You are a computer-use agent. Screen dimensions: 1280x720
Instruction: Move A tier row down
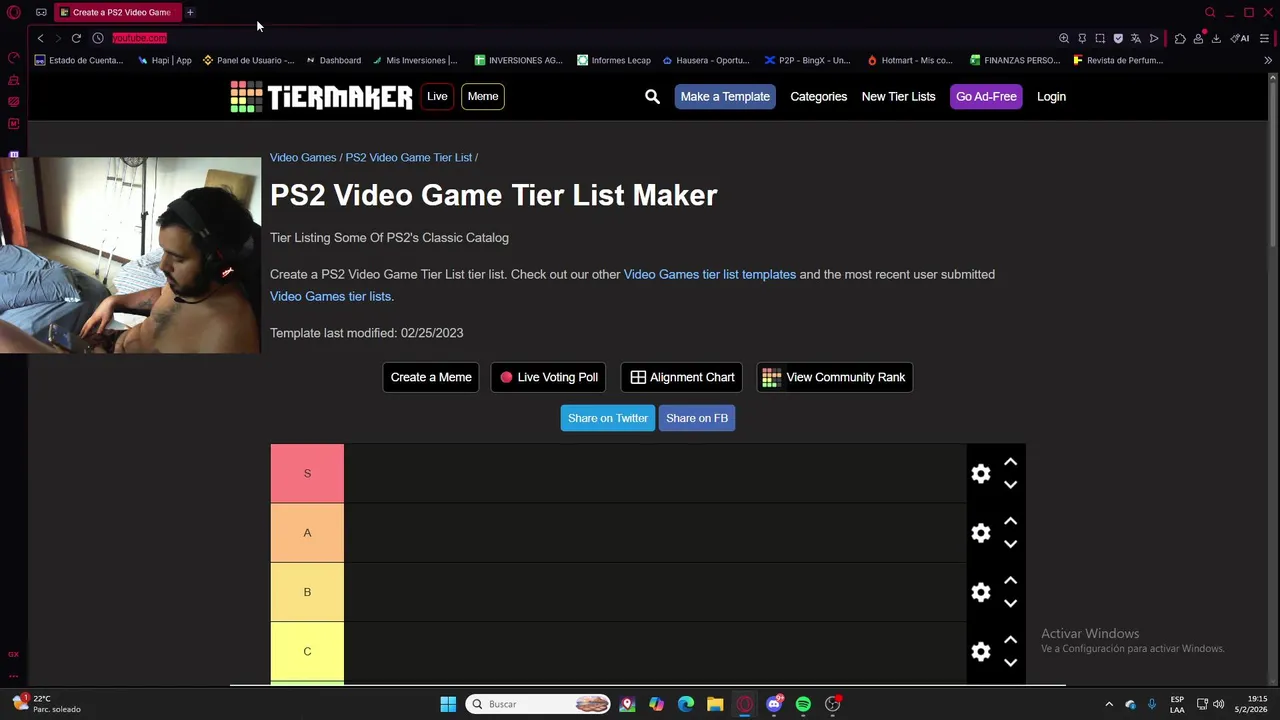pyautogui.click(x=1010, y=544)
